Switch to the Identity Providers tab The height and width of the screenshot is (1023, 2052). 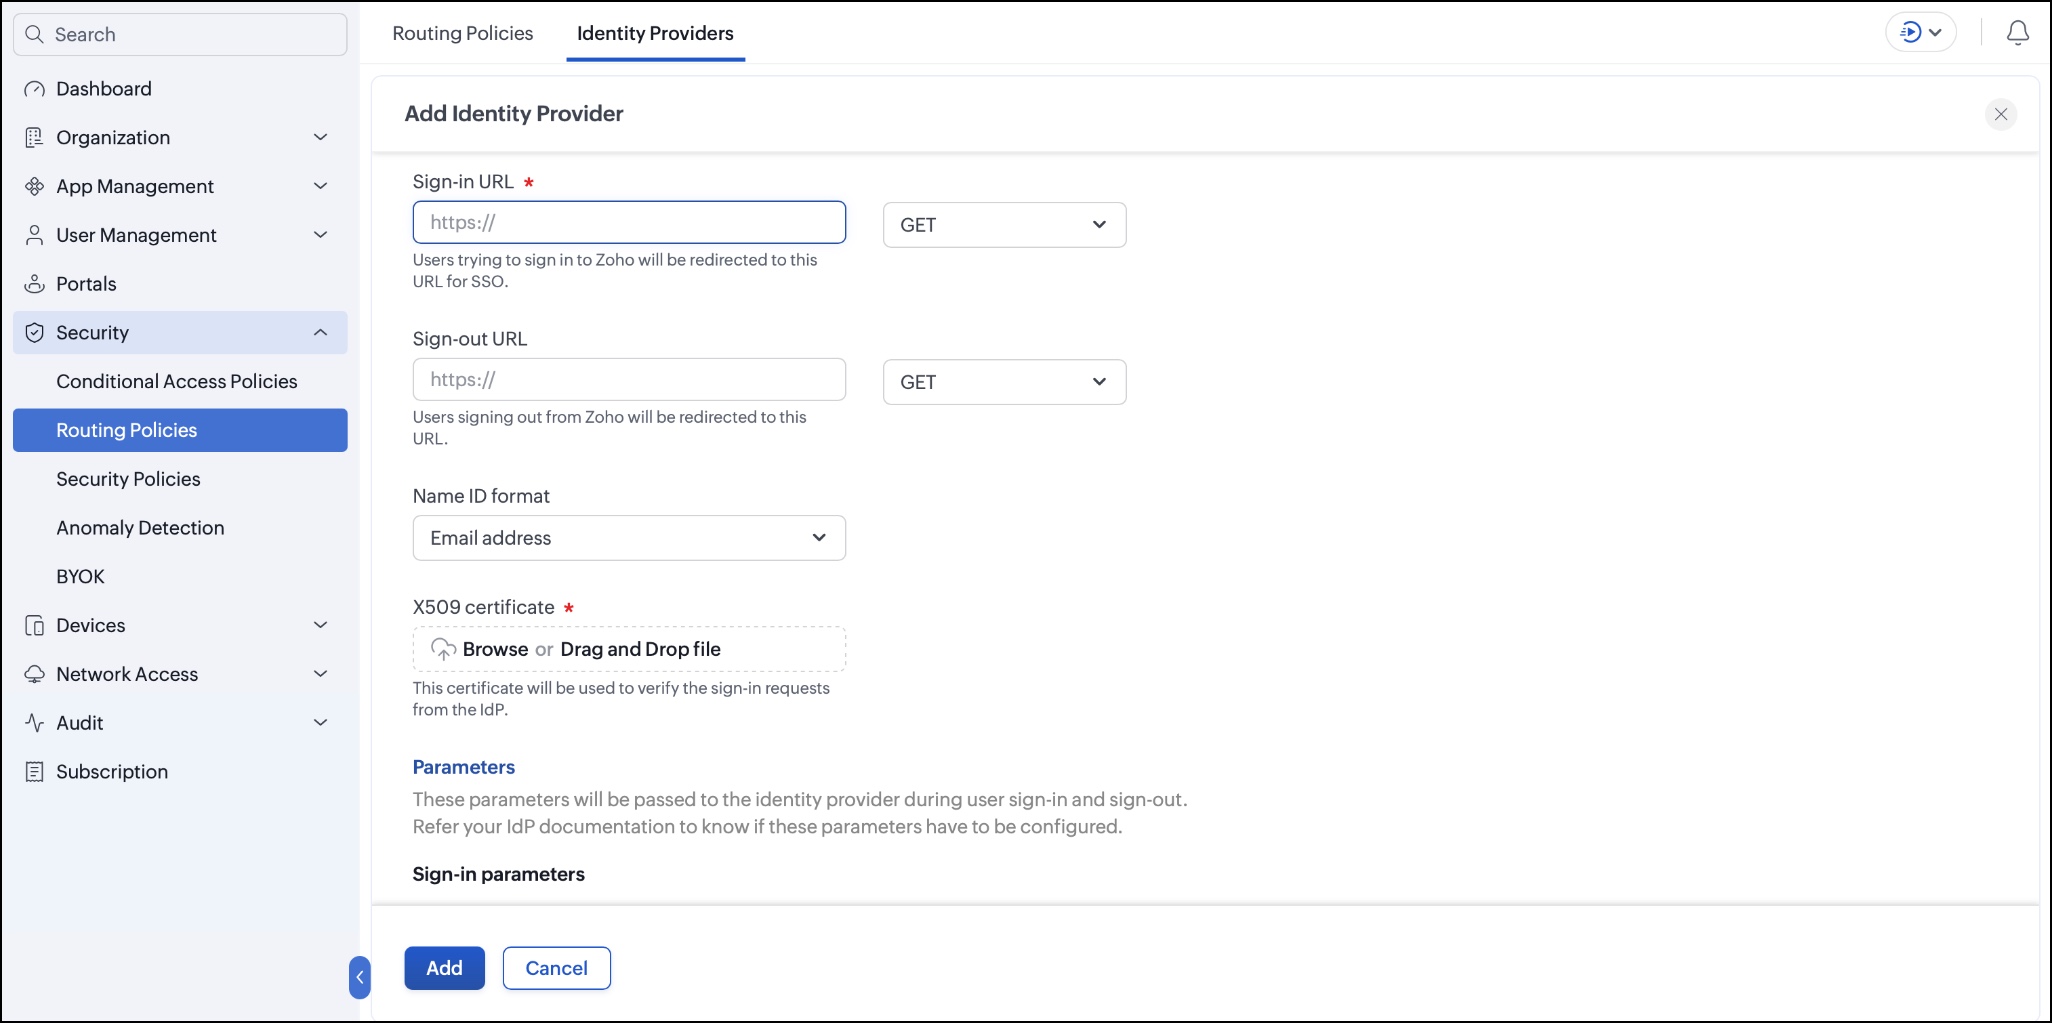pyautogui.click(x=655, y=33)
